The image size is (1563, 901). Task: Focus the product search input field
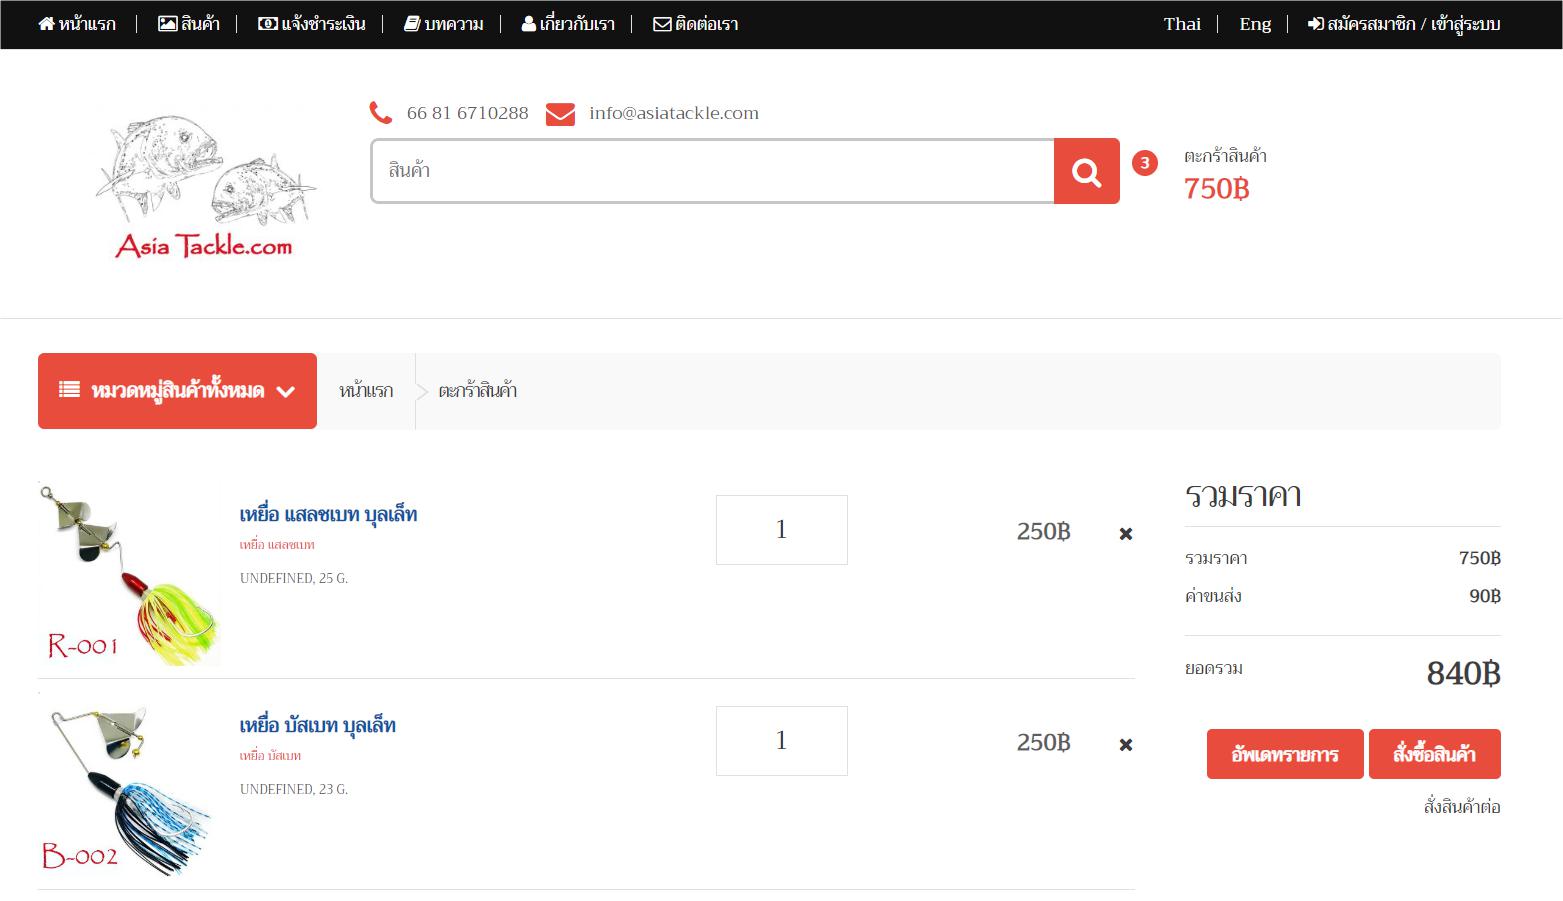click(x=712, y=171)
